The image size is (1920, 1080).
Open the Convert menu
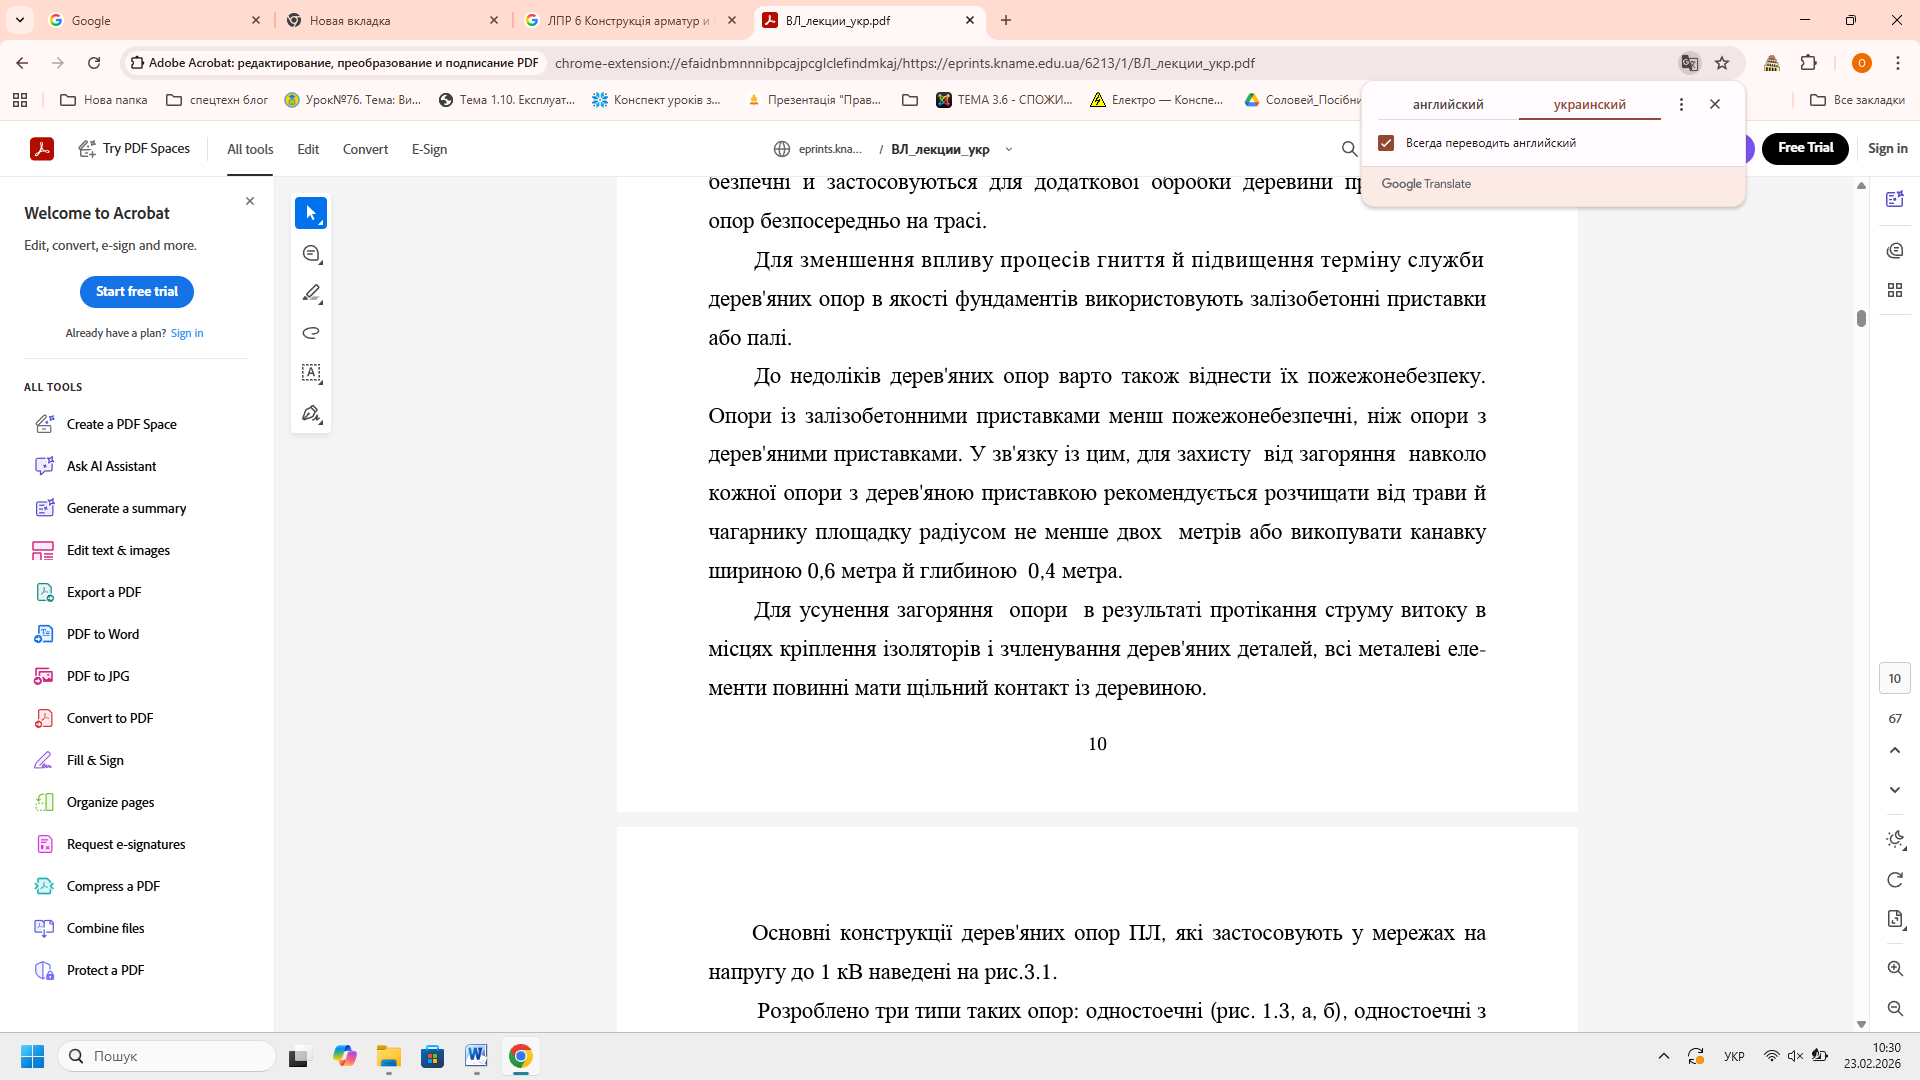point(365,149)
